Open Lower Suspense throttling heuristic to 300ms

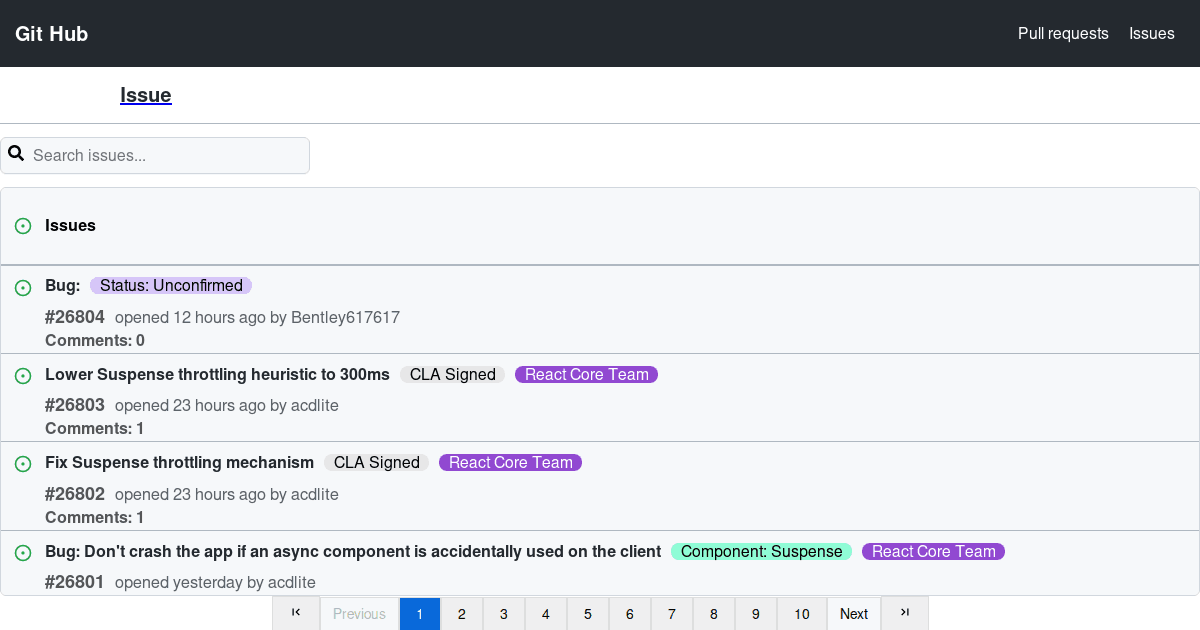[x=217, y=374]
